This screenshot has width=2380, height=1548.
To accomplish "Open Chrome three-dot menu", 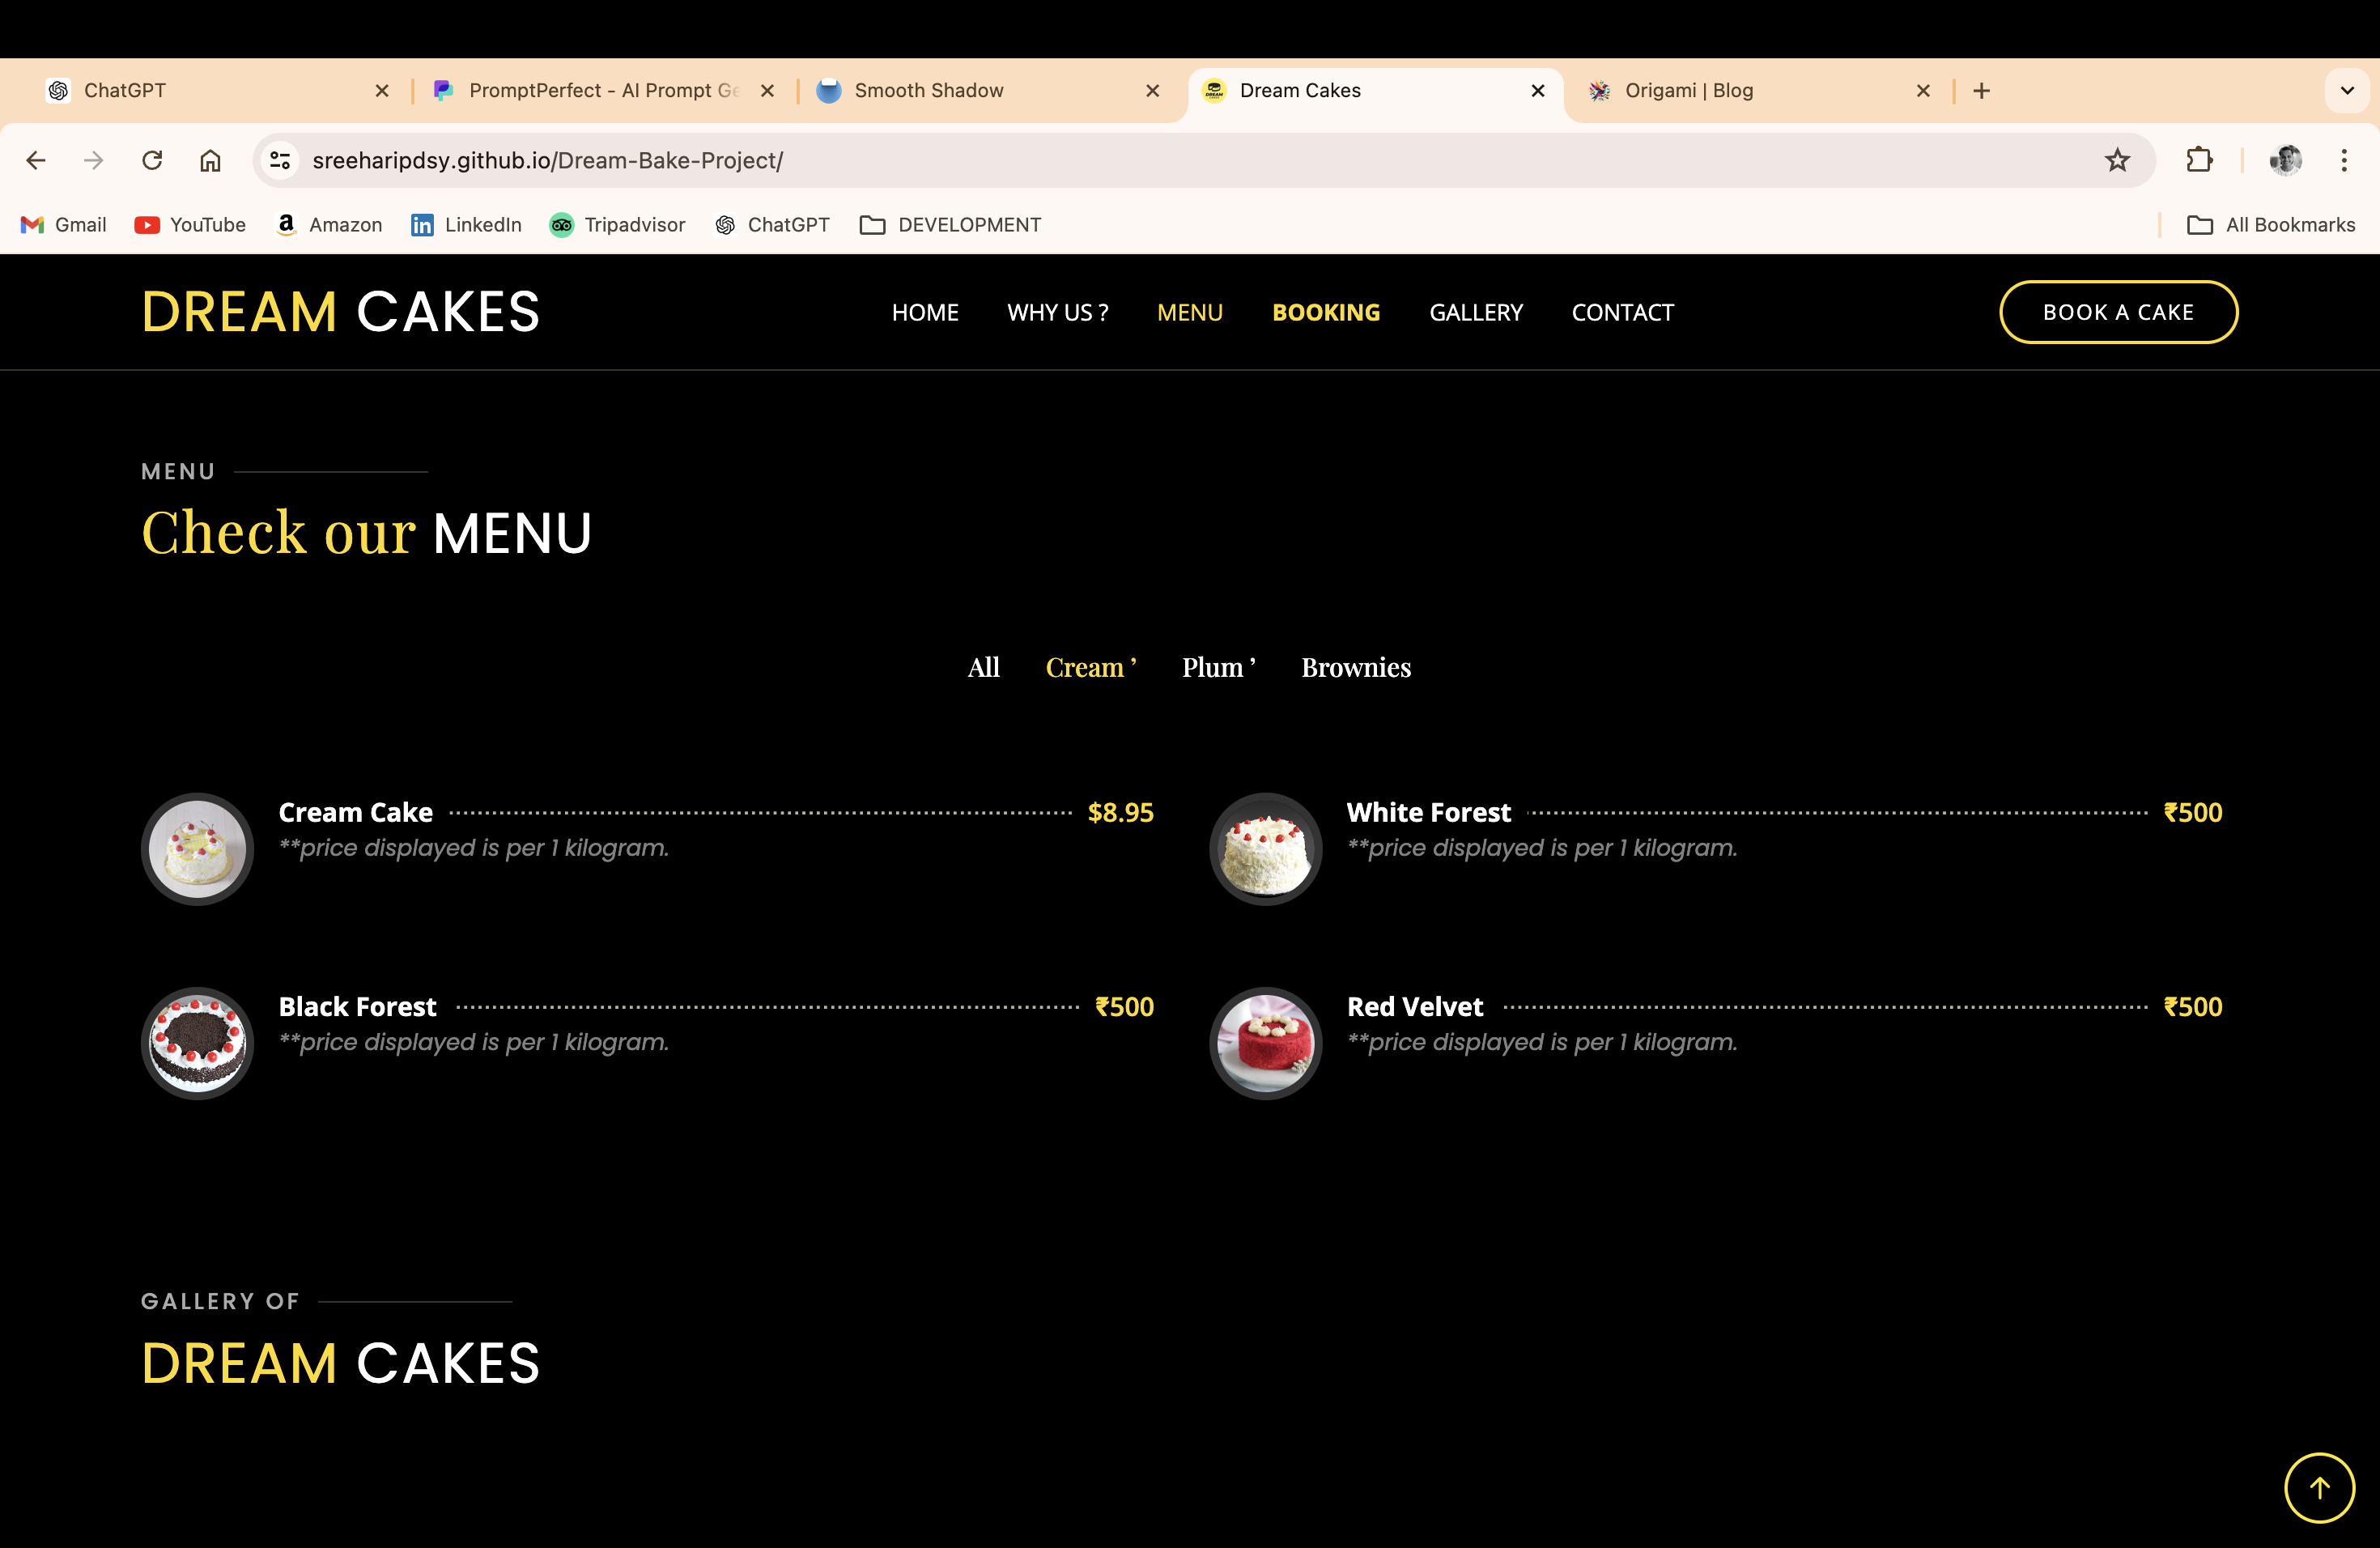I will tap(2343, 160).
